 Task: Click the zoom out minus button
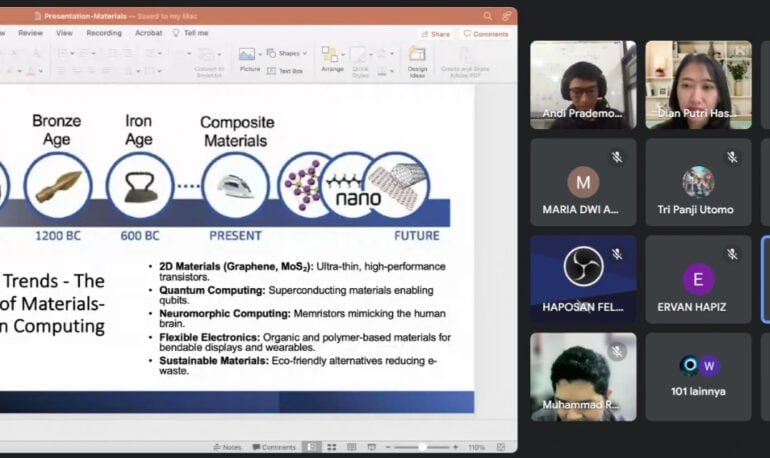(x=388, y=447)
